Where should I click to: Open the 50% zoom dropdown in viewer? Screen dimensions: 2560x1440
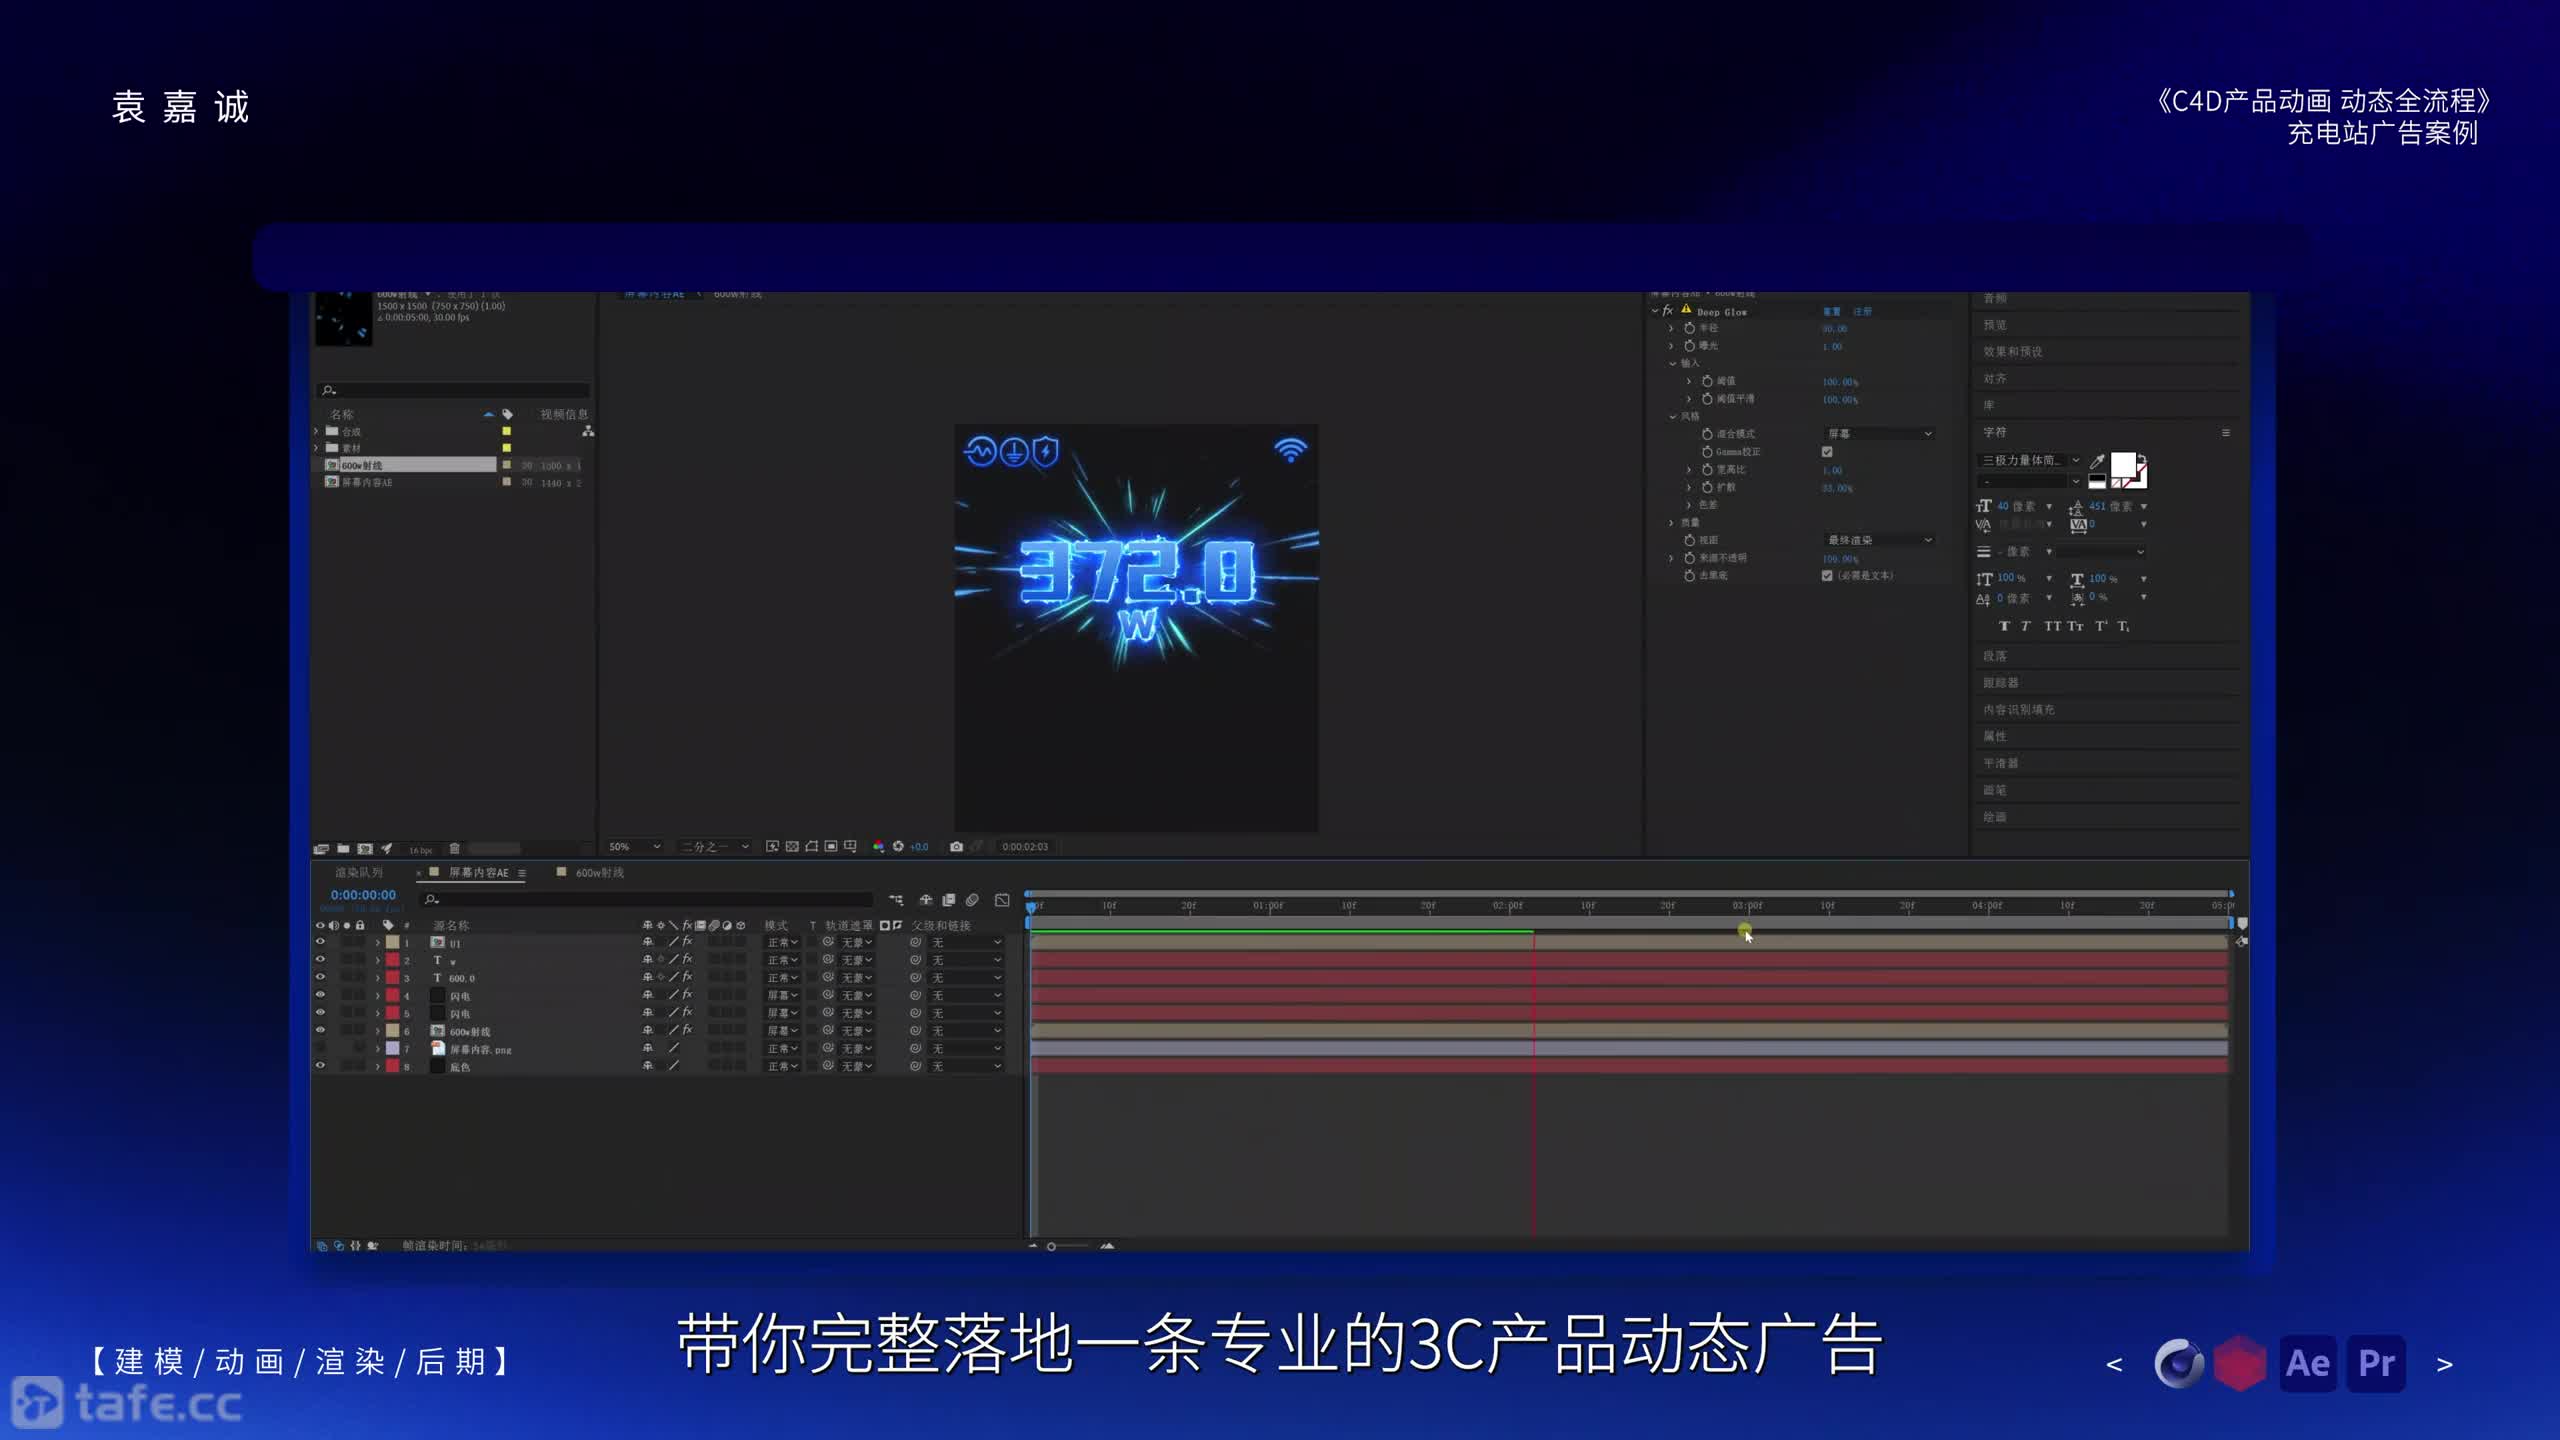634,847
